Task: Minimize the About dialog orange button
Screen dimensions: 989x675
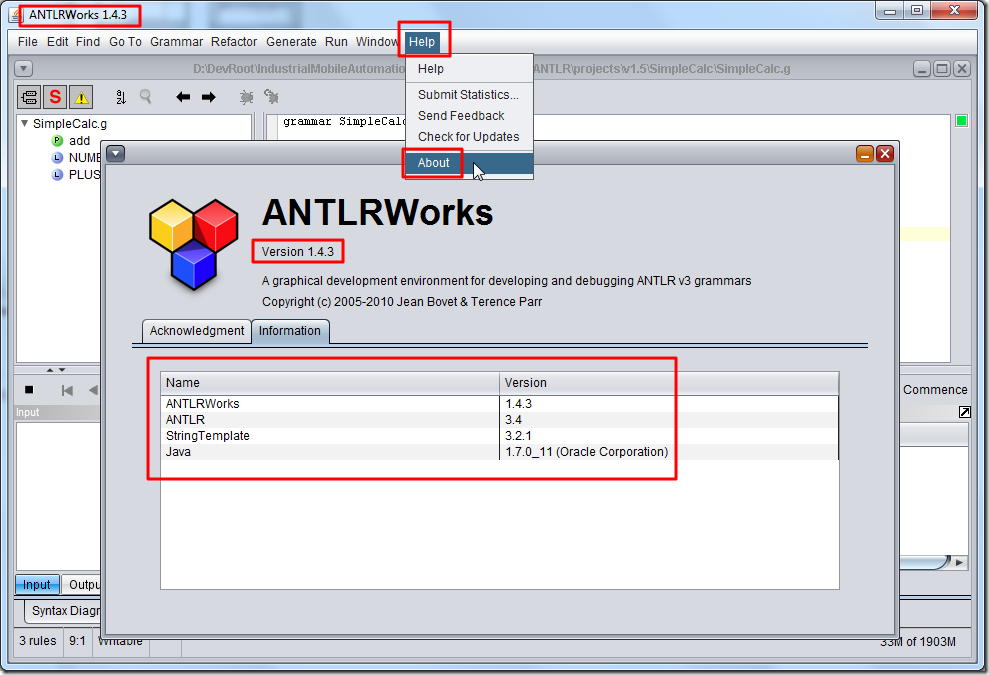Action: [865, 153]
